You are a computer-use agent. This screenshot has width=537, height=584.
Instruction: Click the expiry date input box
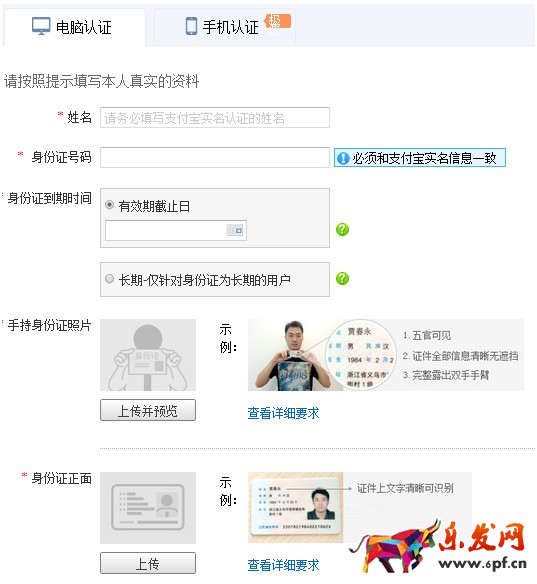point(176,230)
